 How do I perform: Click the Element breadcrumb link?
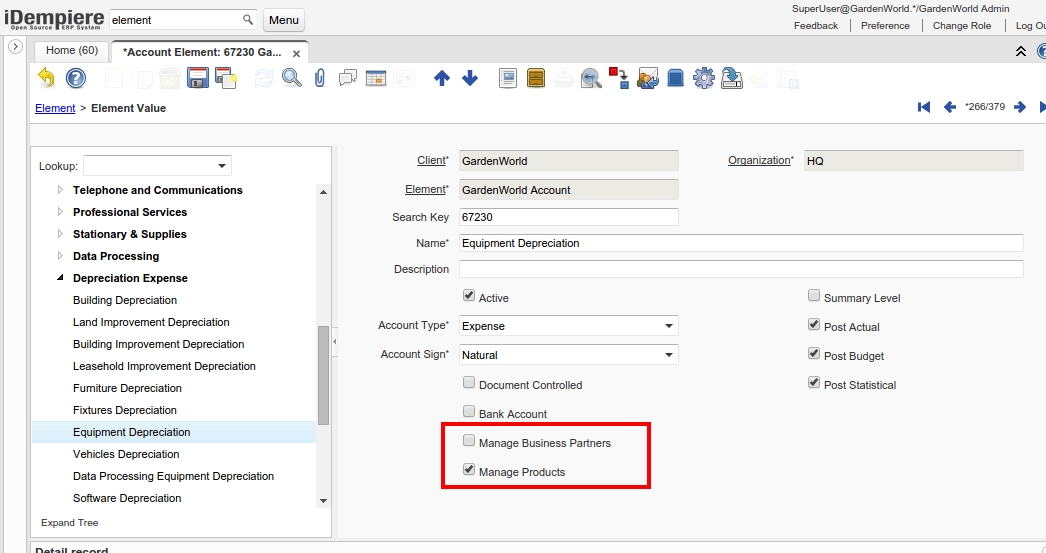pyautogui.click(x=55, y=108)
